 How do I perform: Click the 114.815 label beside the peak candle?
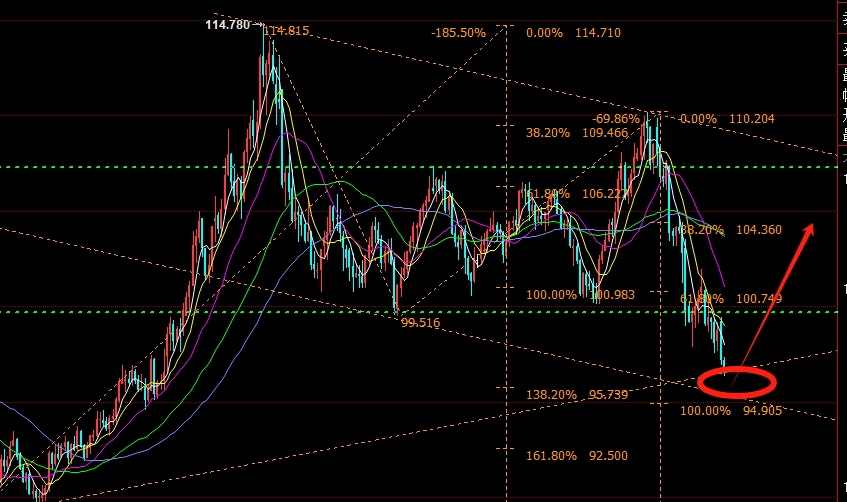[x=288, y=31]
